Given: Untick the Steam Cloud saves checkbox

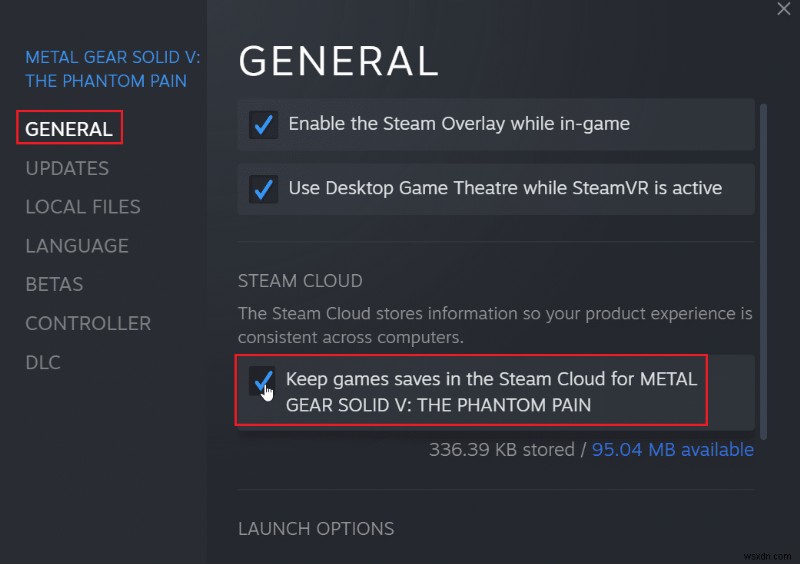Looking at the screenshot, I should tap(262, 381).
